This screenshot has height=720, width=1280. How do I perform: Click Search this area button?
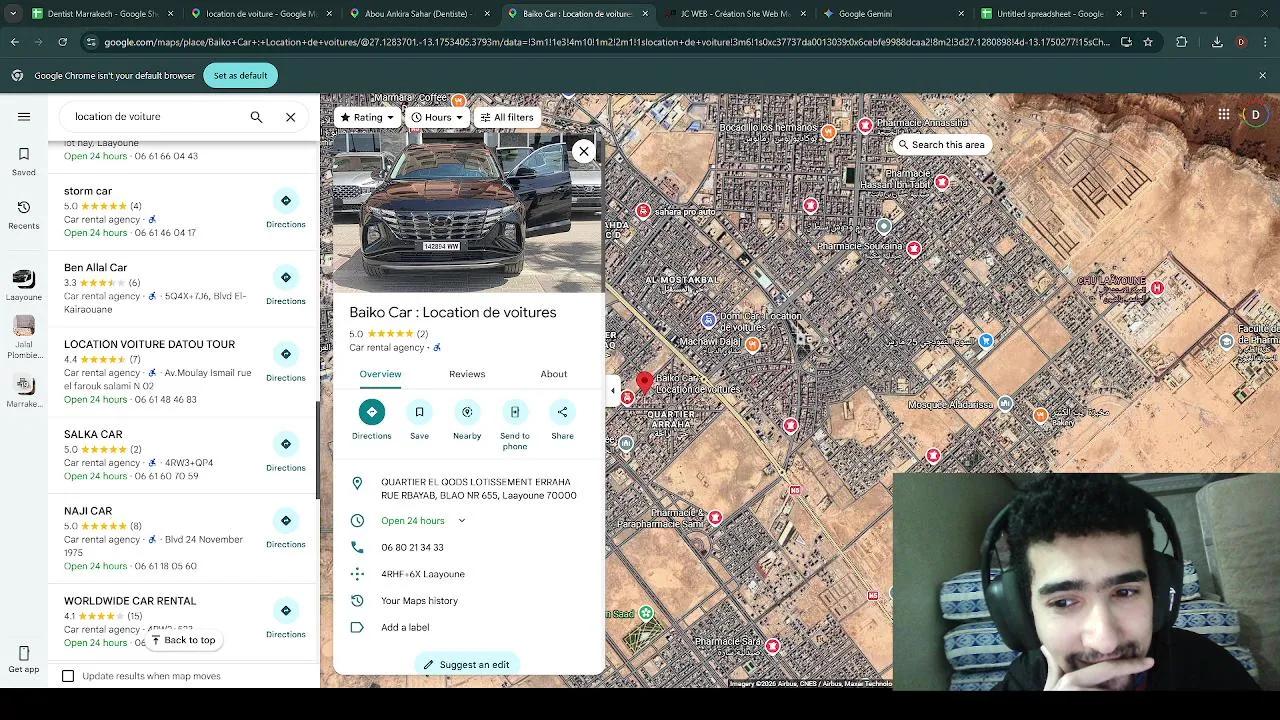[941, 145]
